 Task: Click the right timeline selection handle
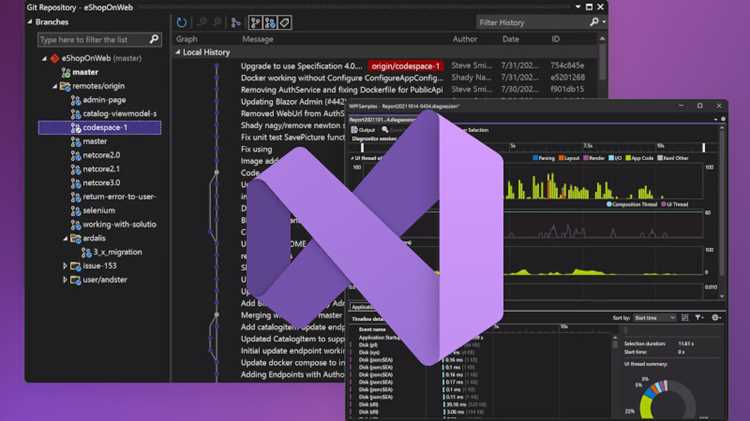pyautogui.click(x=704, y=148)
